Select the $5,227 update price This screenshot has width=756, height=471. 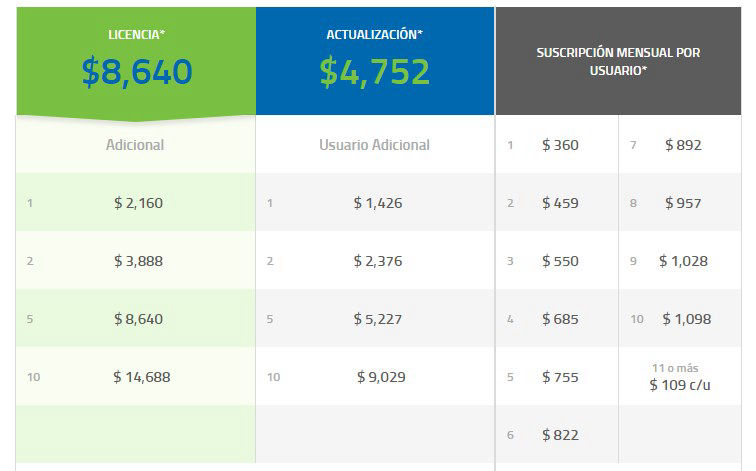378,319
